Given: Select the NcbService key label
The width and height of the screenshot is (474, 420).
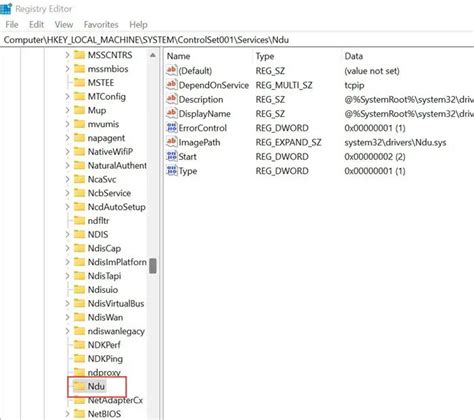Looking at the screenshot, I should tap(109, 193).
